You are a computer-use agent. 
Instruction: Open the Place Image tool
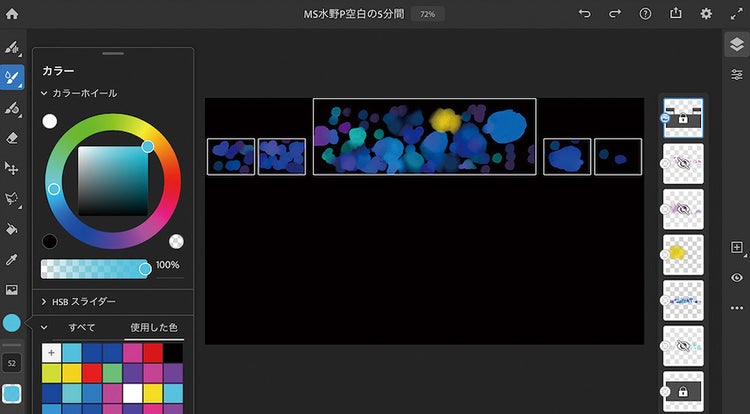coord(12,290)
